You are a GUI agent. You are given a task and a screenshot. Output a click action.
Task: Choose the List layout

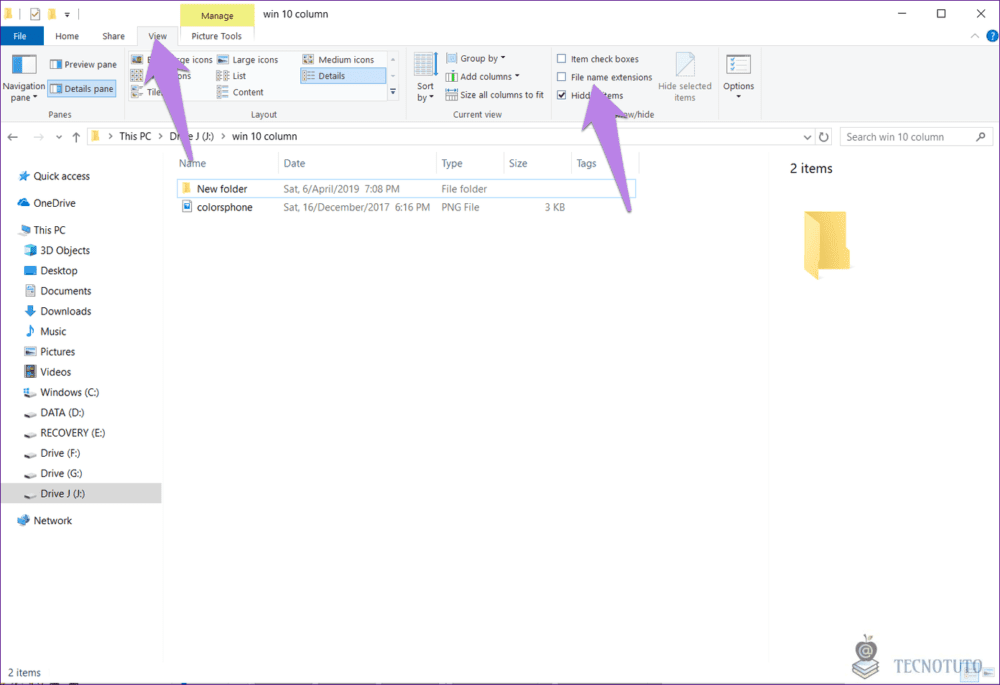[x=232, y=76]
